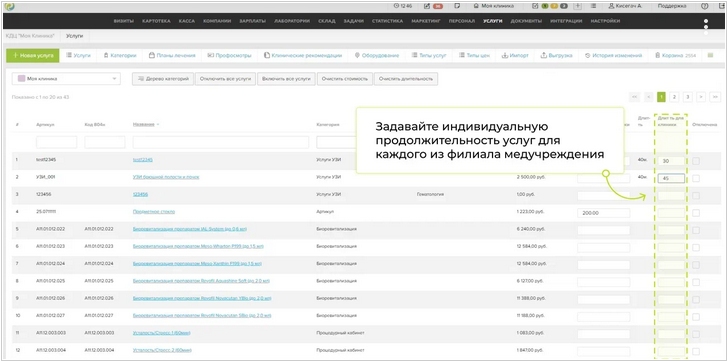Click Очистить стоимость button

tap(344, 79)
